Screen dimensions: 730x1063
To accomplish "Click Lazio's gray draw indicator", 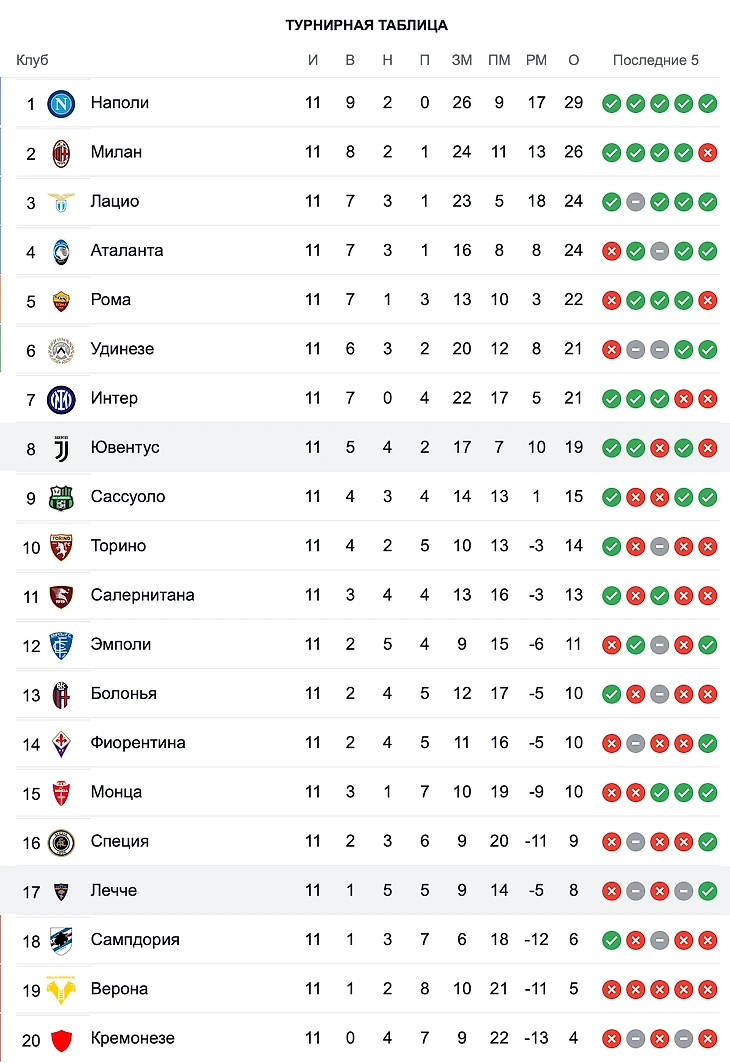I will click(635, 201).
